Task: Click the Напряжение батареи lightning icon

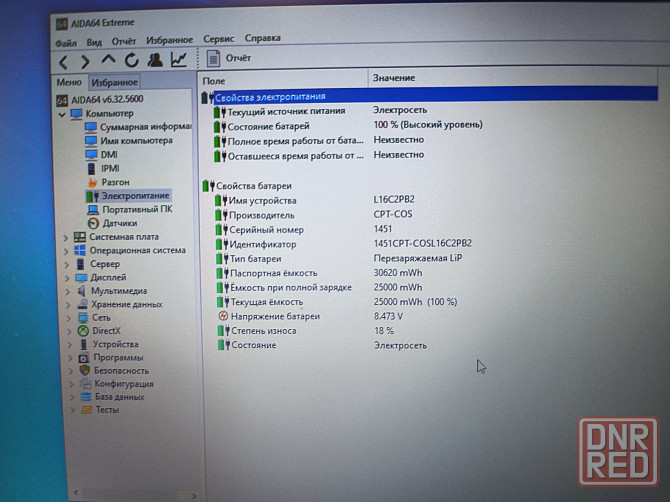Action: pos(223,316)
